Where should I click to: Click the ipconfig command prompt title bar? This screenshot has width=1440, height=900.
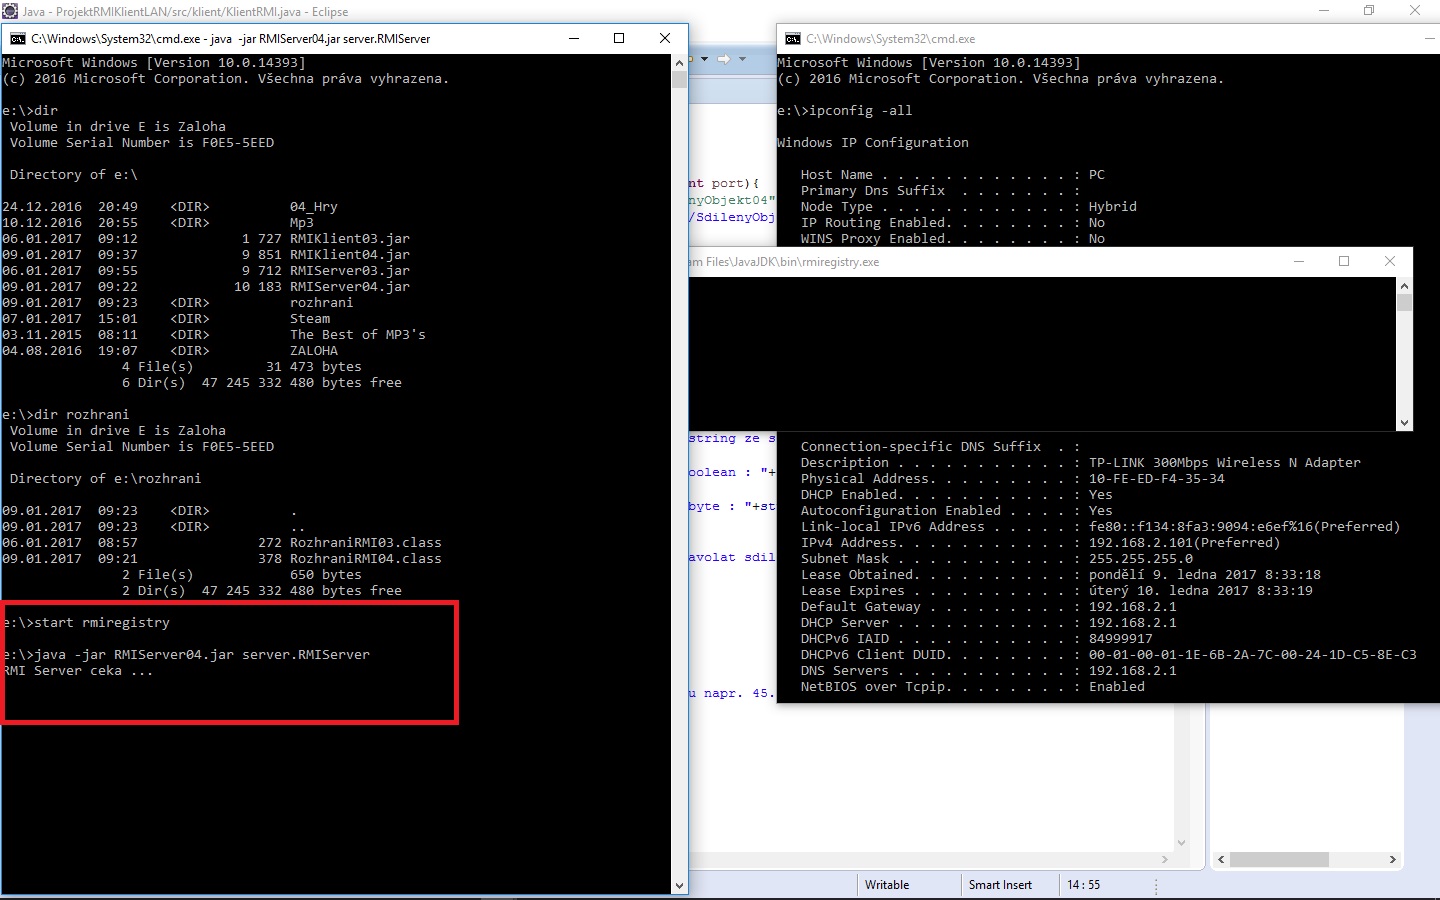1000,38
